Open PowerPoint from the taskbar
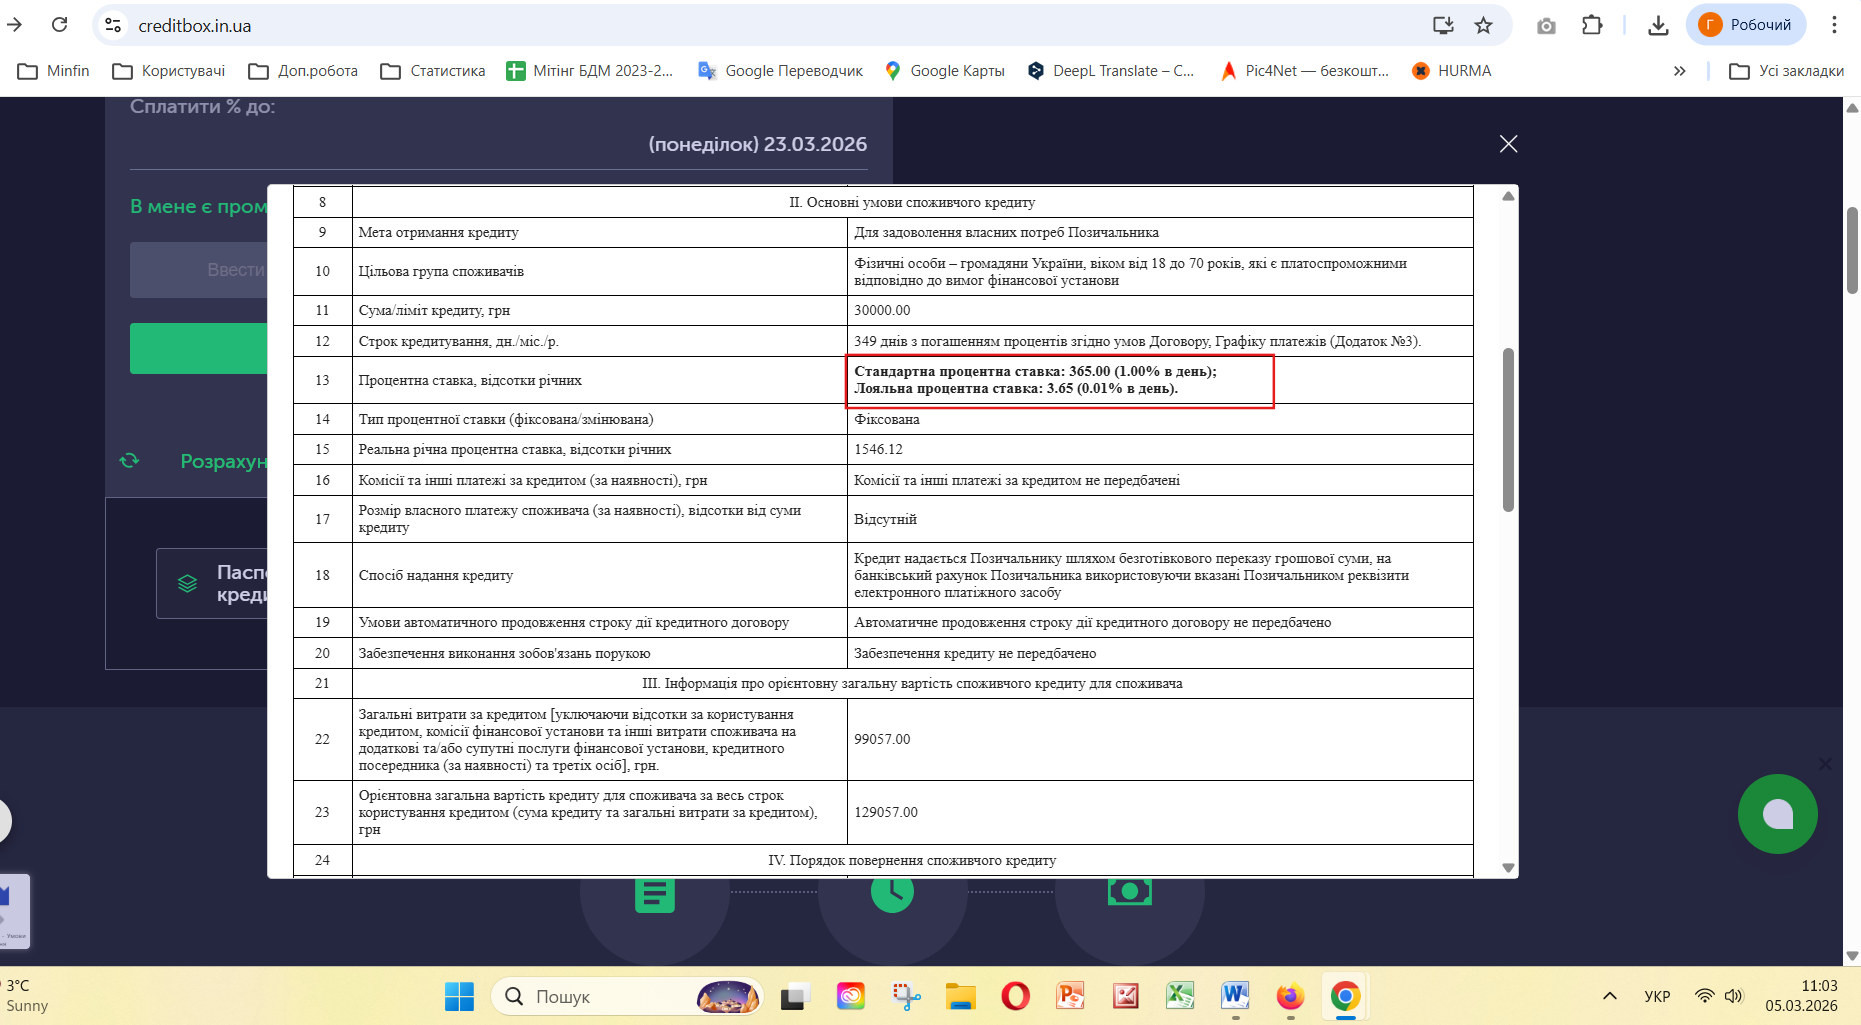 tap(1070, 996)
